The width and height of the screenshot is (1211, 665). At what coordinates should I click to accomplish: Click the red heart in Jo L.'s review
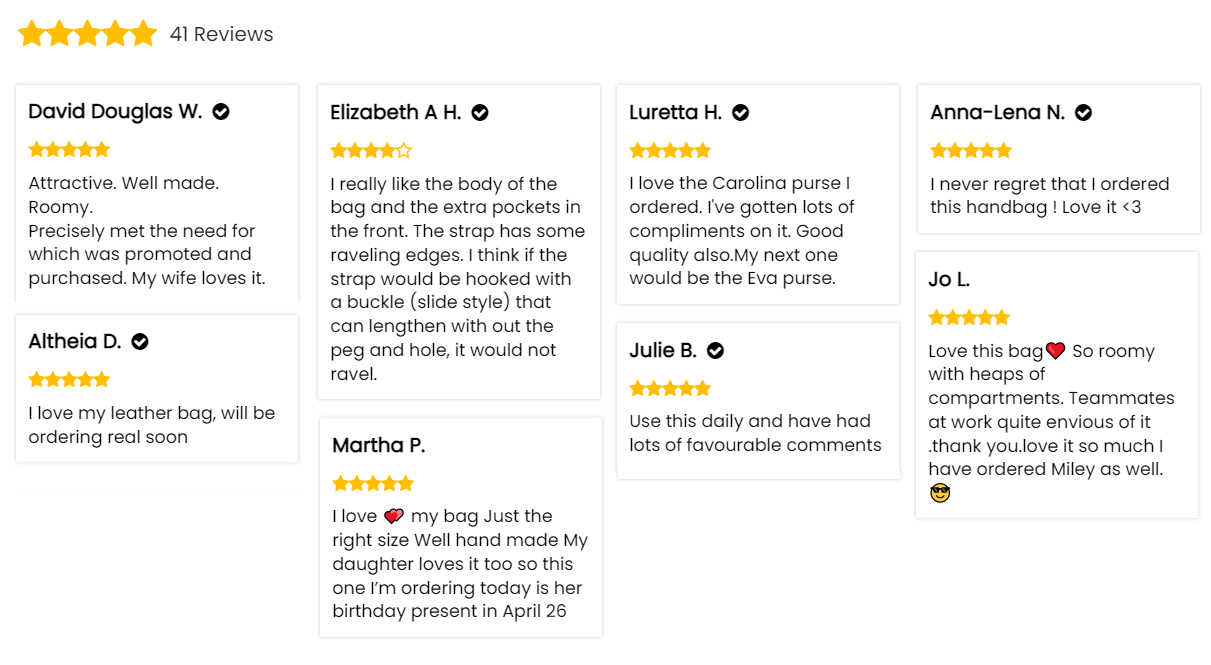coord(1056,351)
